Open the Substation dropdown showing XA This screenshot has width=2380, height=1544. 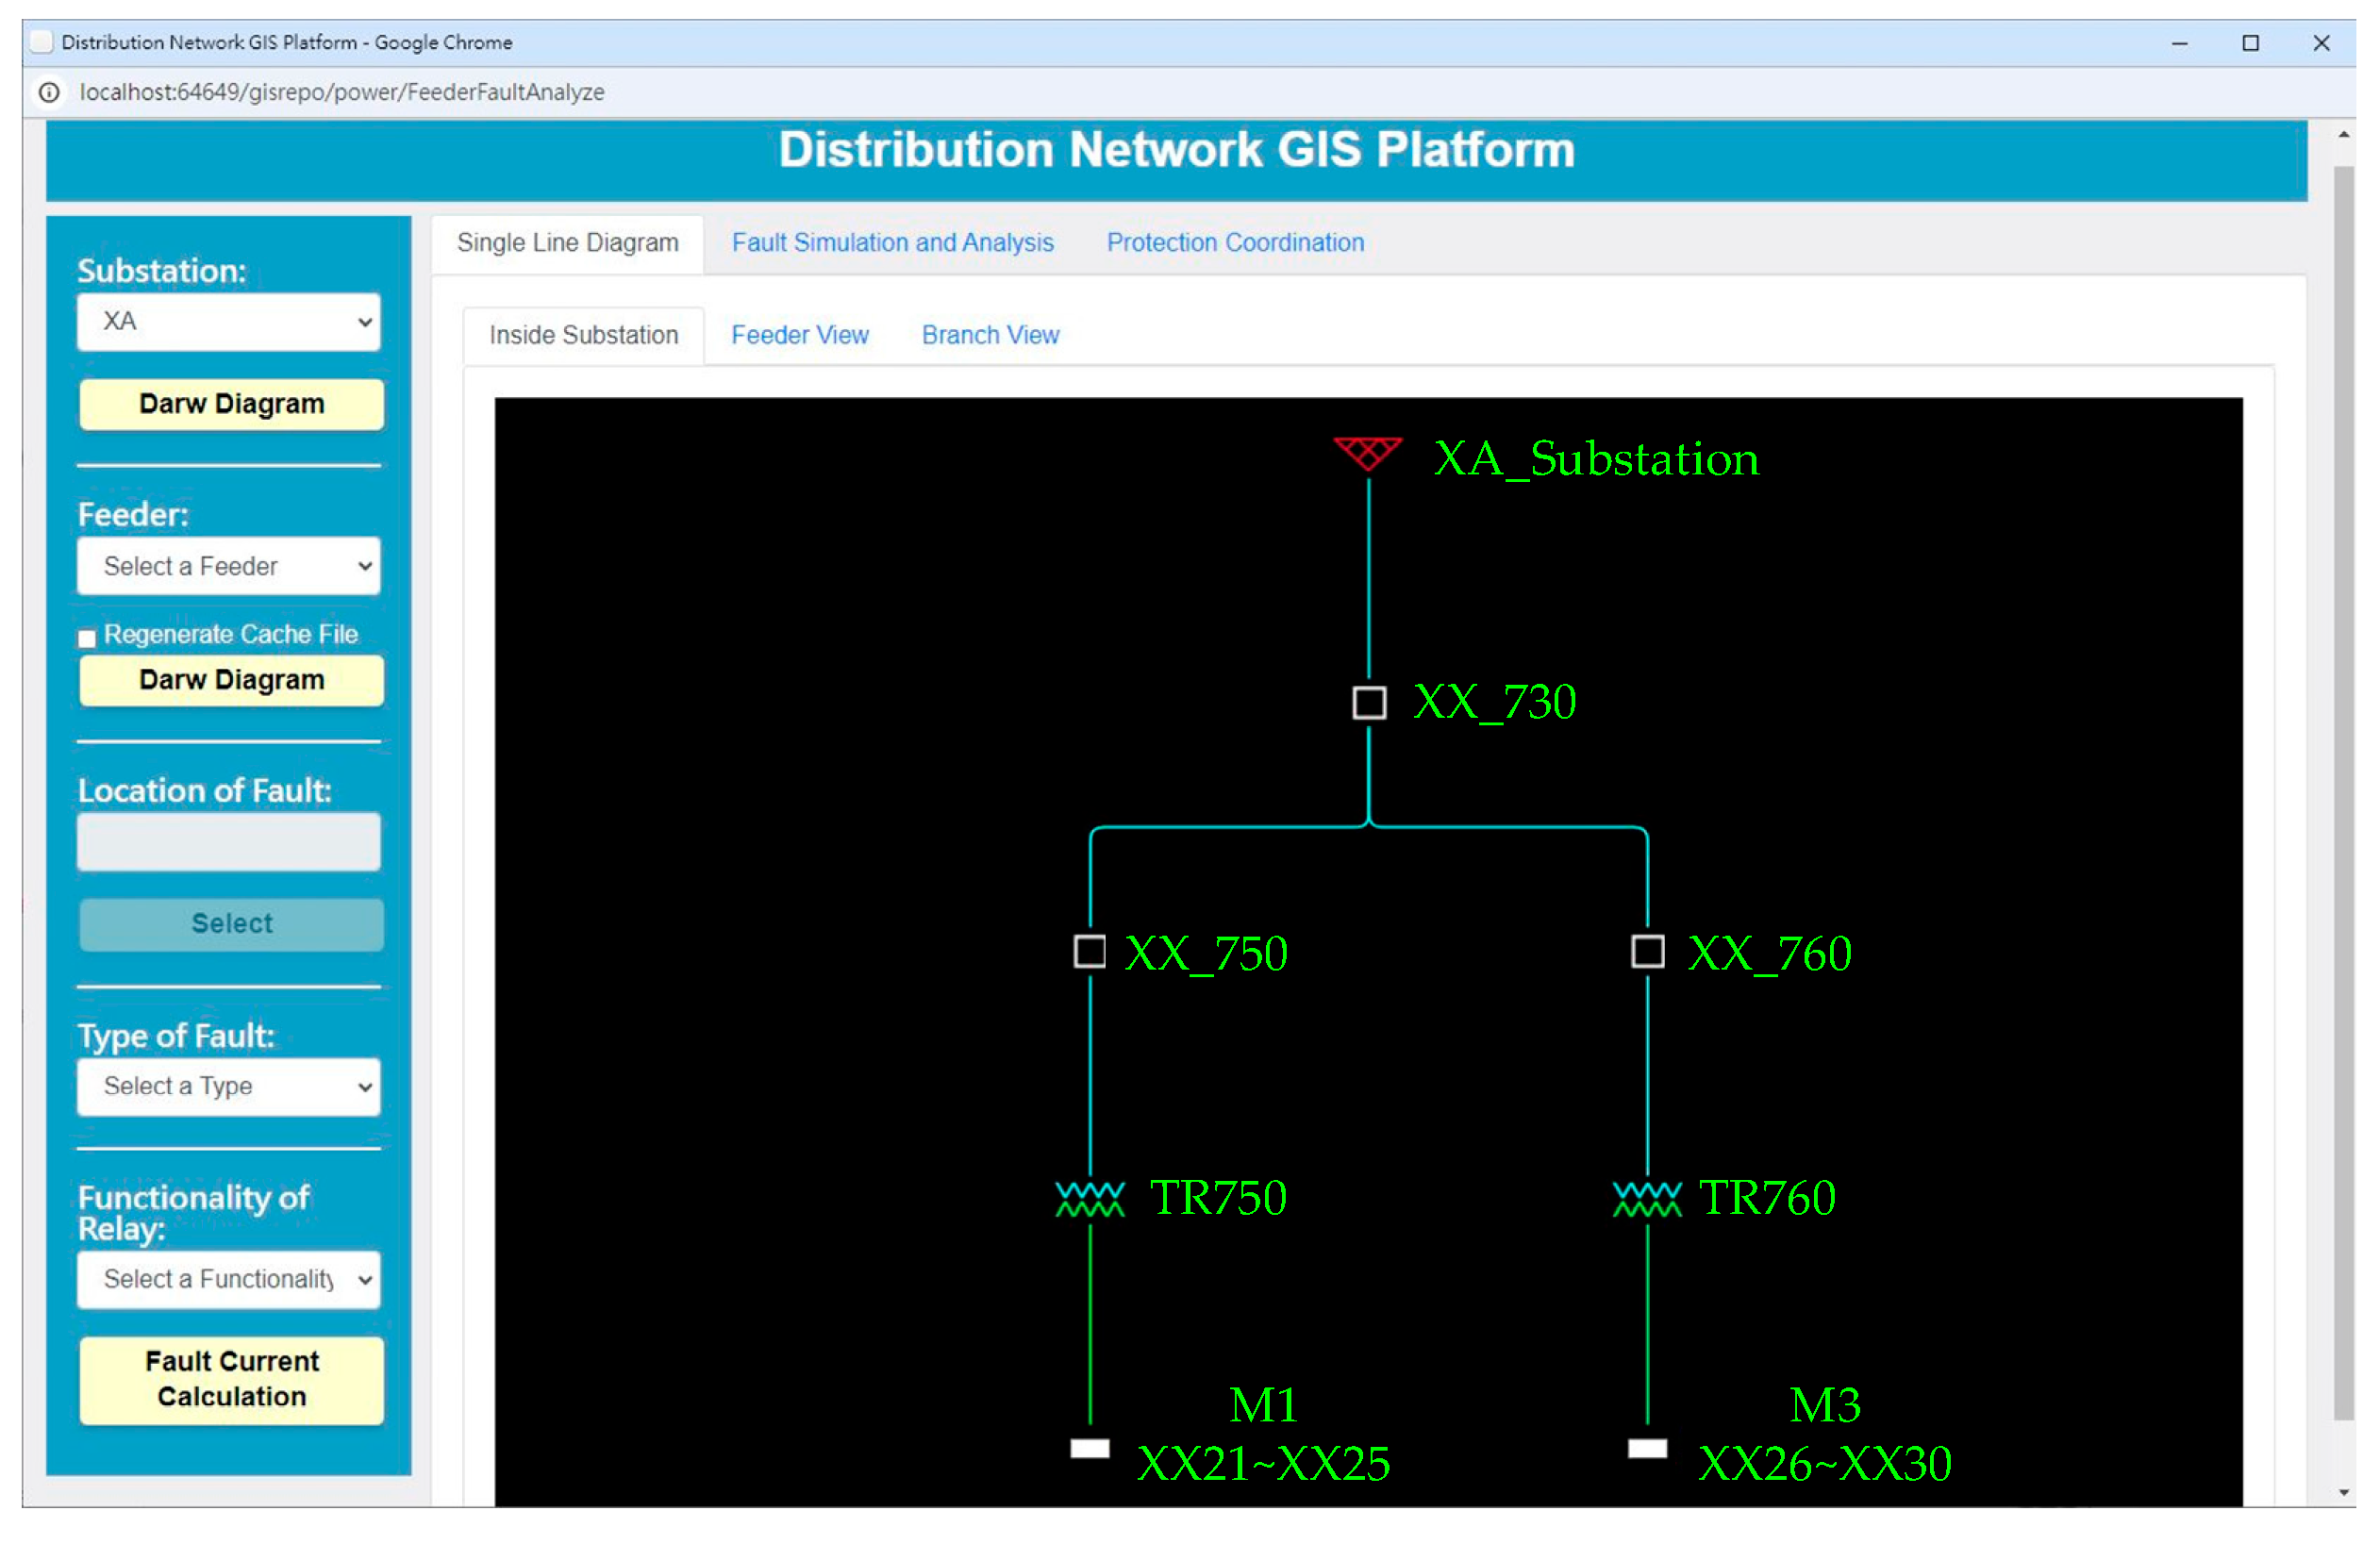229,322
